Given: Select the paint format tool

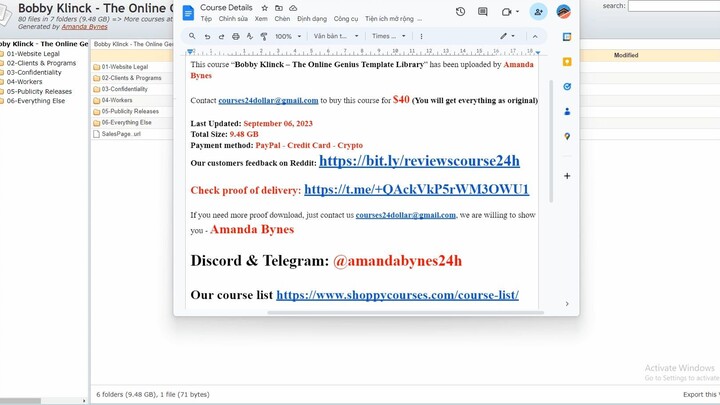Looking at the screenshot, I should 263,36.
